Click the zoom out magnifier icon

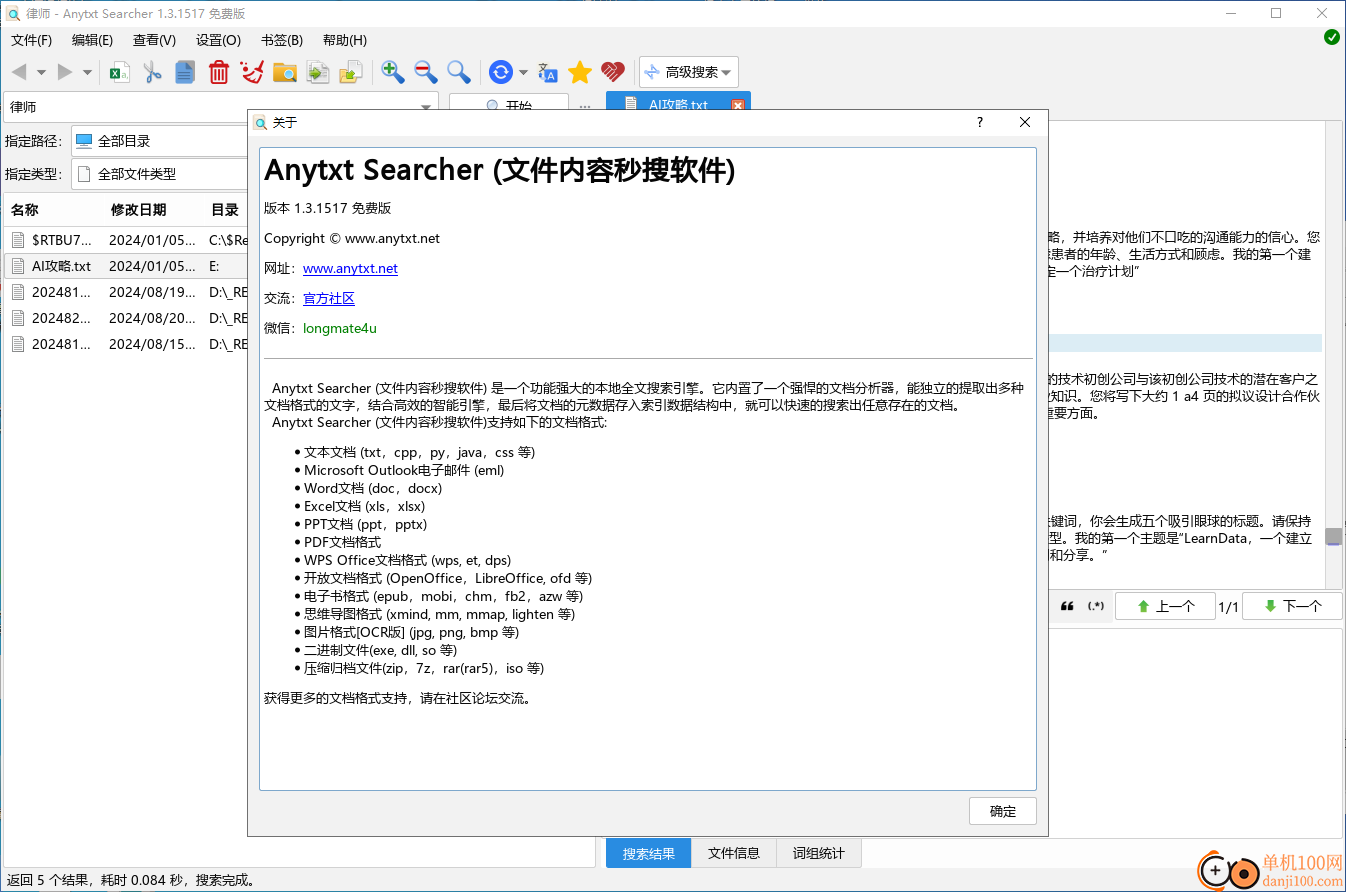tap(426, 72)
